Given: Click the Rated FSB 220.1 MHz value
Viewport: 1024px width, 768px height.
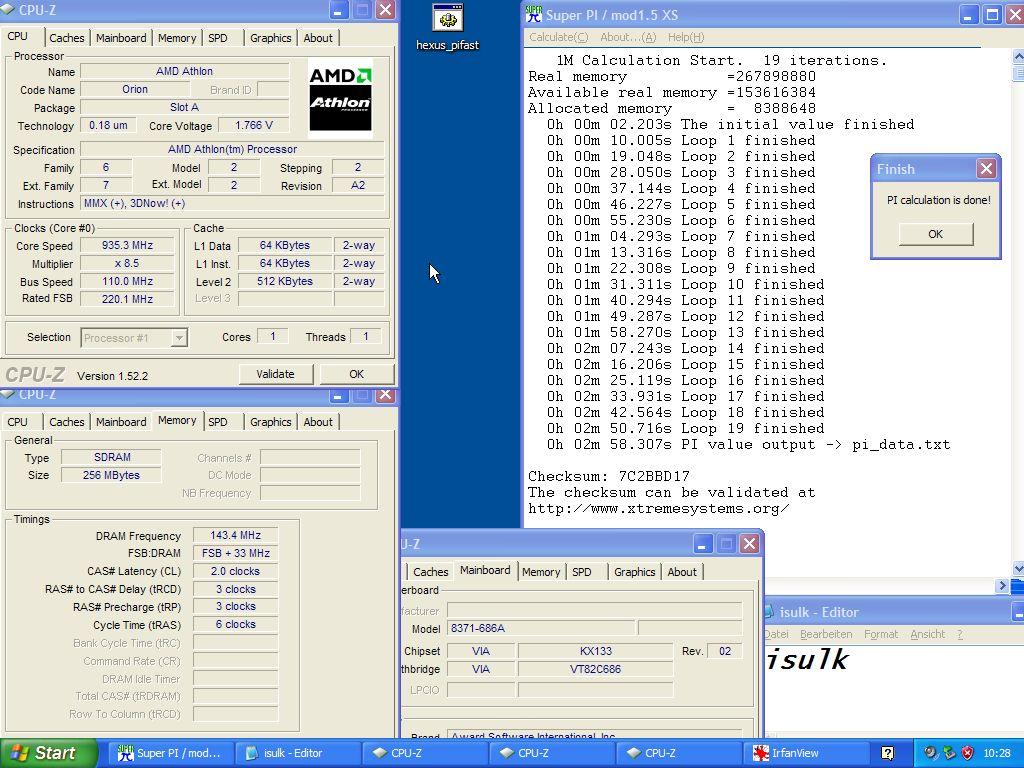Looking at the screenshot, I should point(127,299).
